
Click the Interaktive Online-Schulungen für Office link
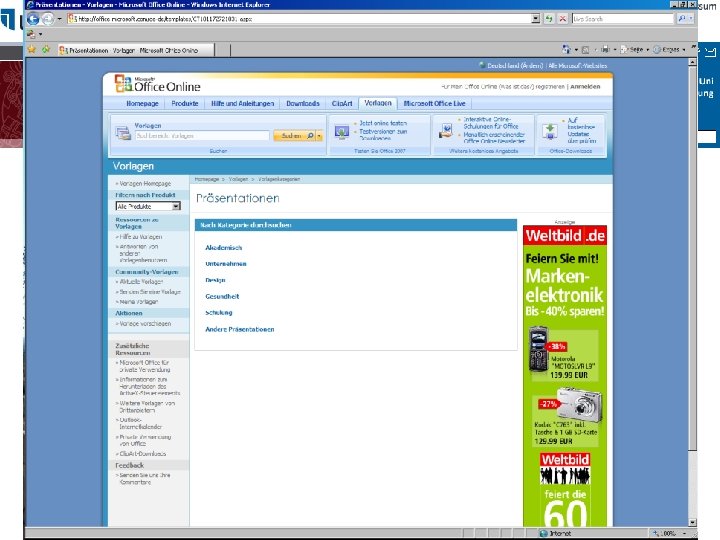click(x=491, y=123)
